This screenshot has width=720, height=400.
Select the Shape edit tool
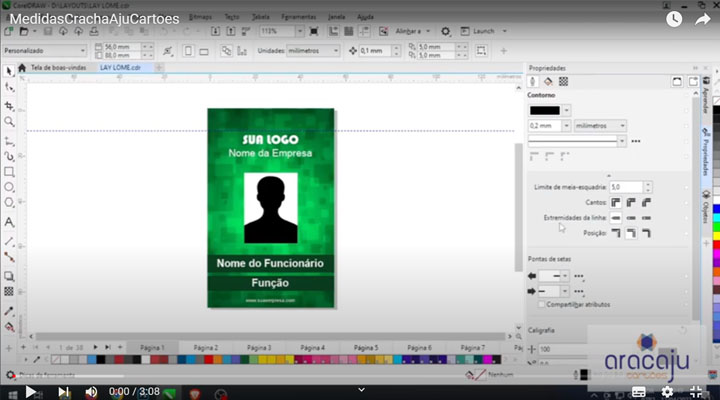tap(9, 87)
